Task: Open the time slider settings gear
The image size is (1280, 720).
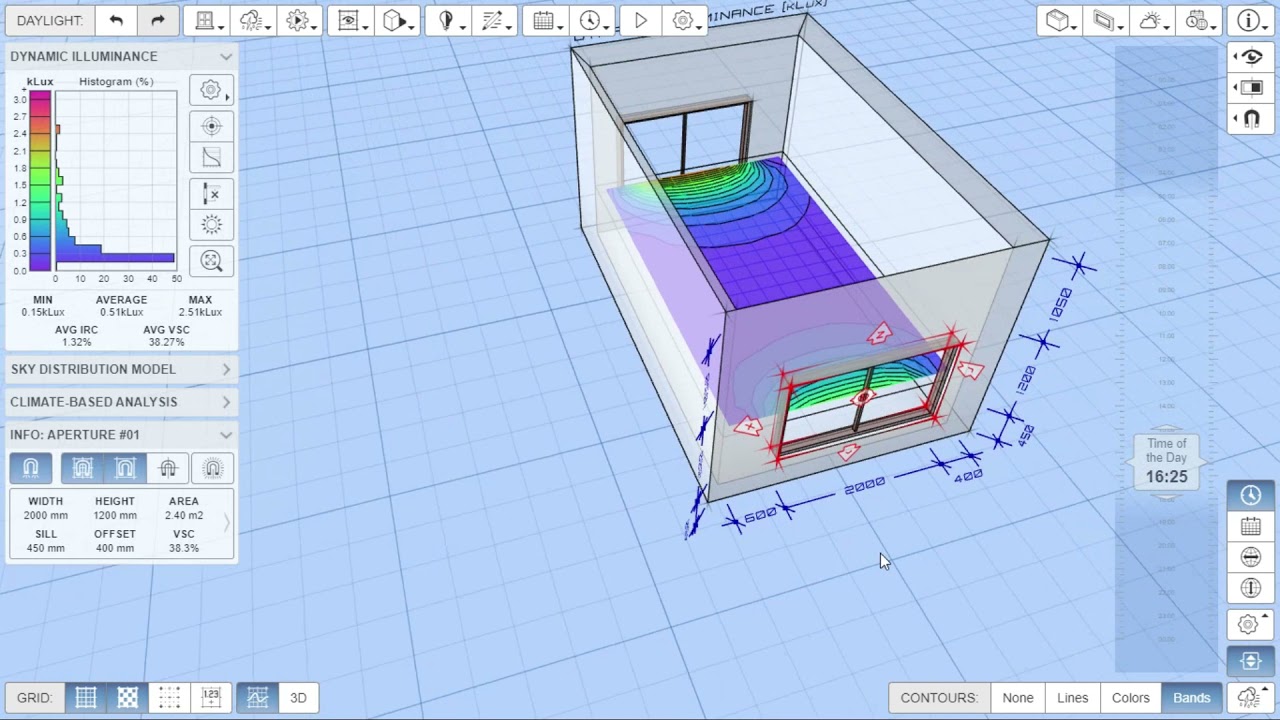Action: pos(1249,625)
